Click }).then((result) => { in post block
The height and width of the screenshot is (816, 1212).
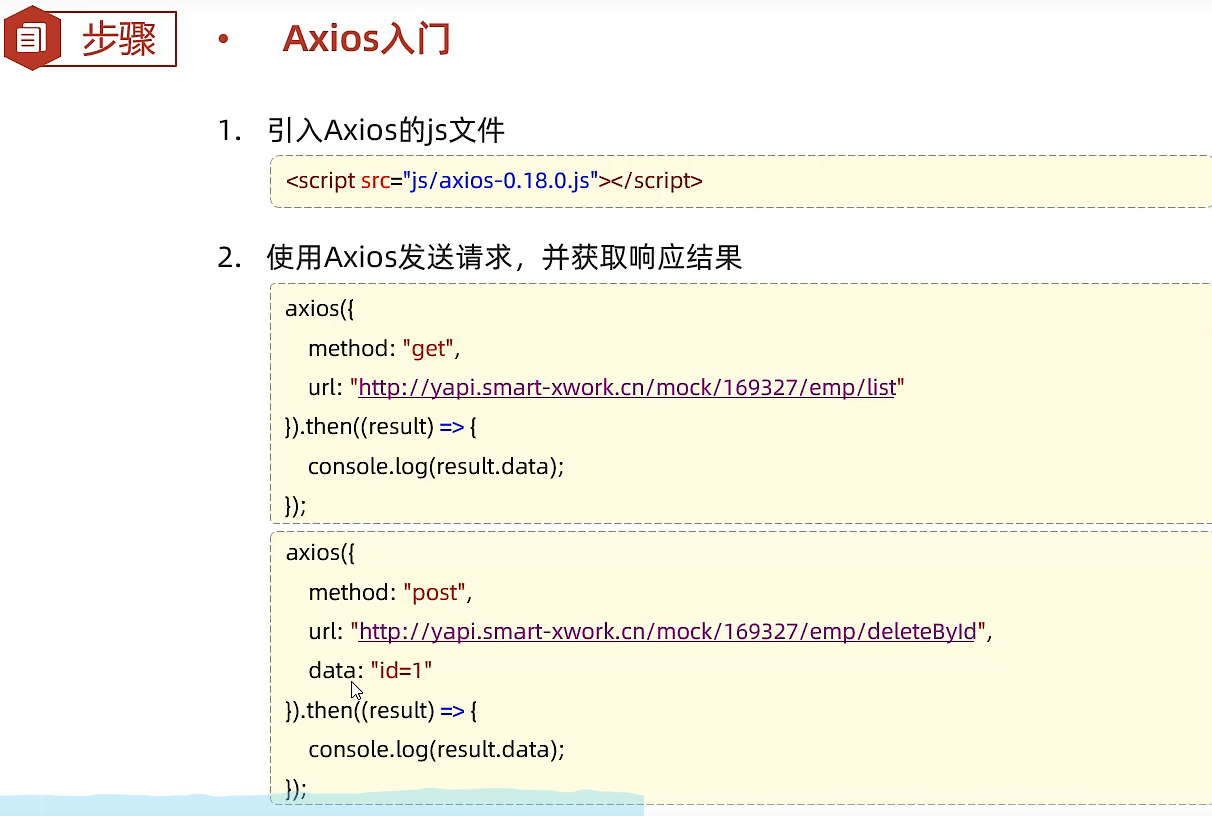click(381, 710)
